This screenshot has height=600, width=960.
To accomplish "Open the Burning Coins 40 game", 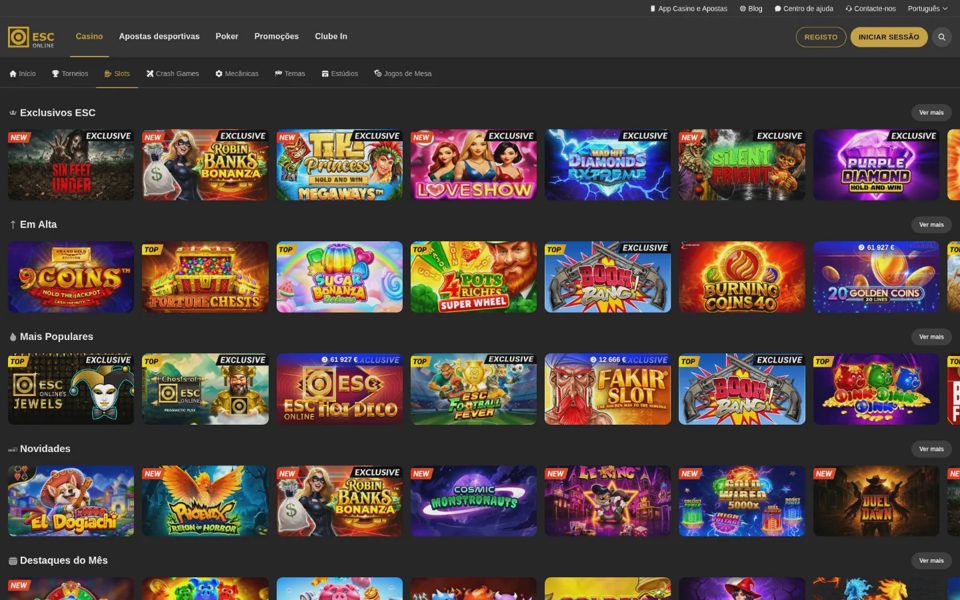I will (741, 277).
